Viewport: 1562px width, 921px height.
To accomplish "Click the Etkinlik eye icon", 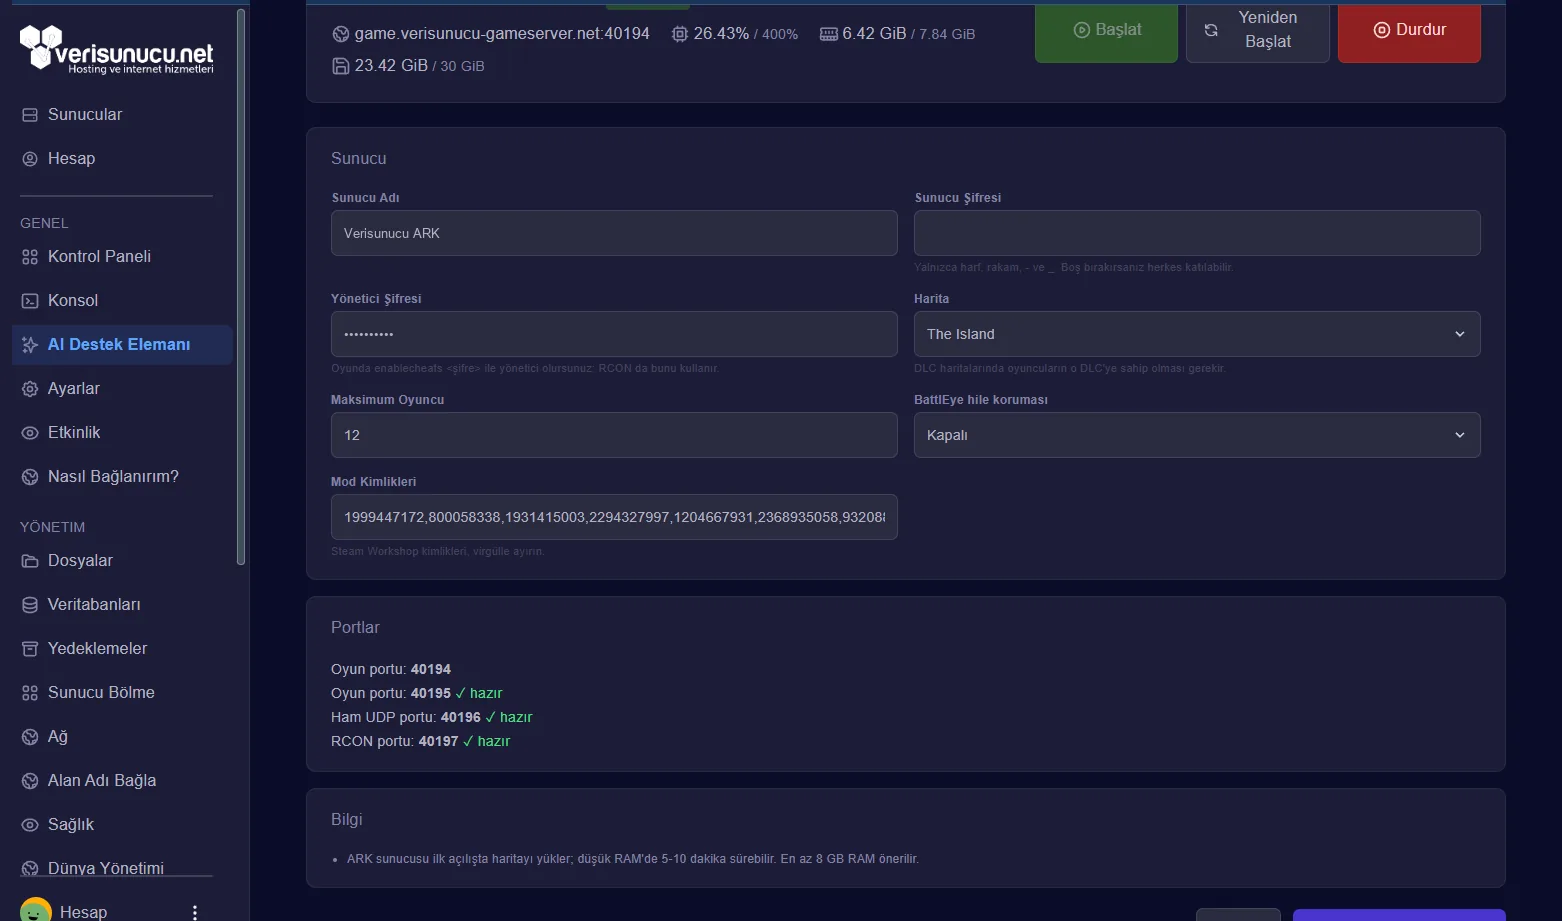I will (x=30, y=433).
